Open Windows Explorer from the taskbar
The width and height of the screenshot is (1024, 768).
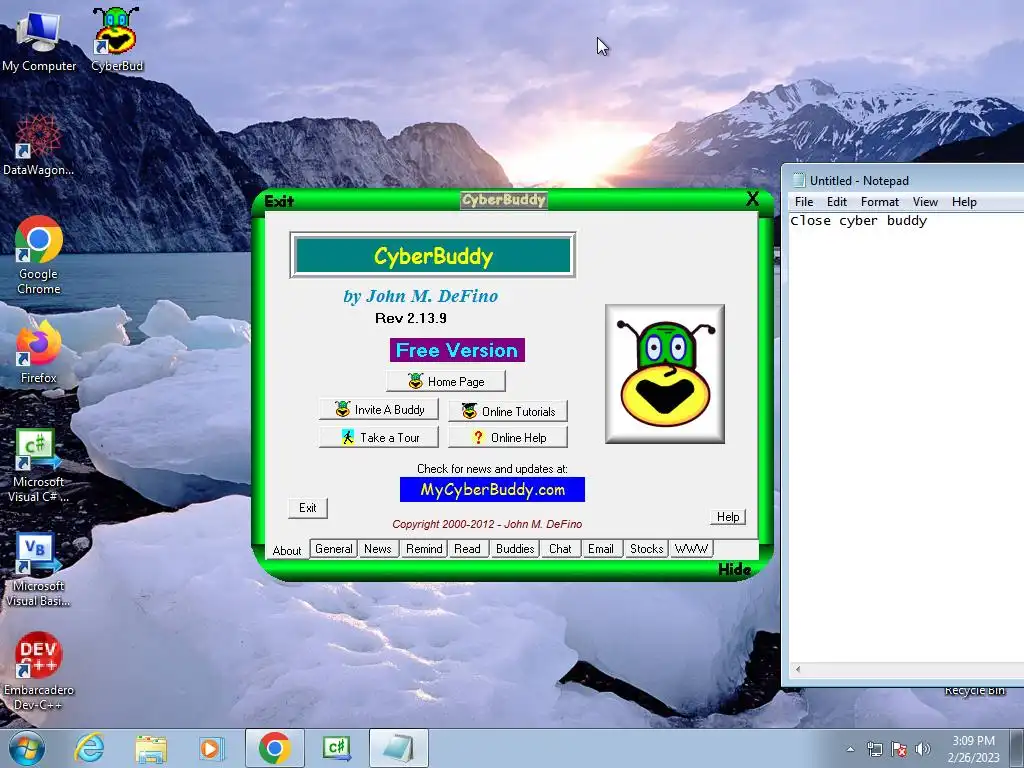click(x=150, y=748)
